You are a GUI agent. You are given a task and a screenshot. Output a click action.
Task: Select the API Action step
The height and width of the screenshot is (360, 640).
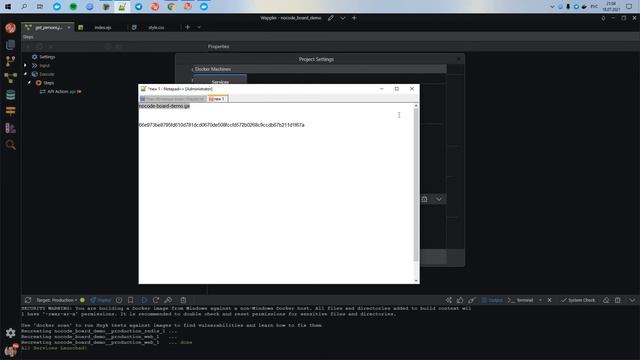(60, 91)
